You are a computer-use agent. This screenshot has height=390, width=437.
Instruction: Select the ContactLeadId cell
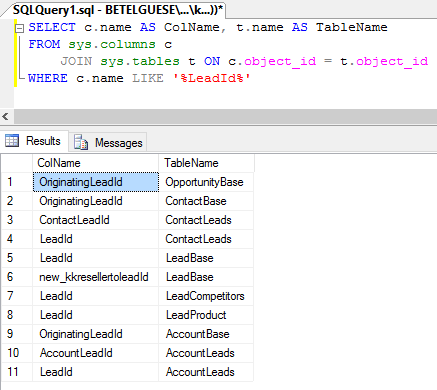(x=96, y=220)
